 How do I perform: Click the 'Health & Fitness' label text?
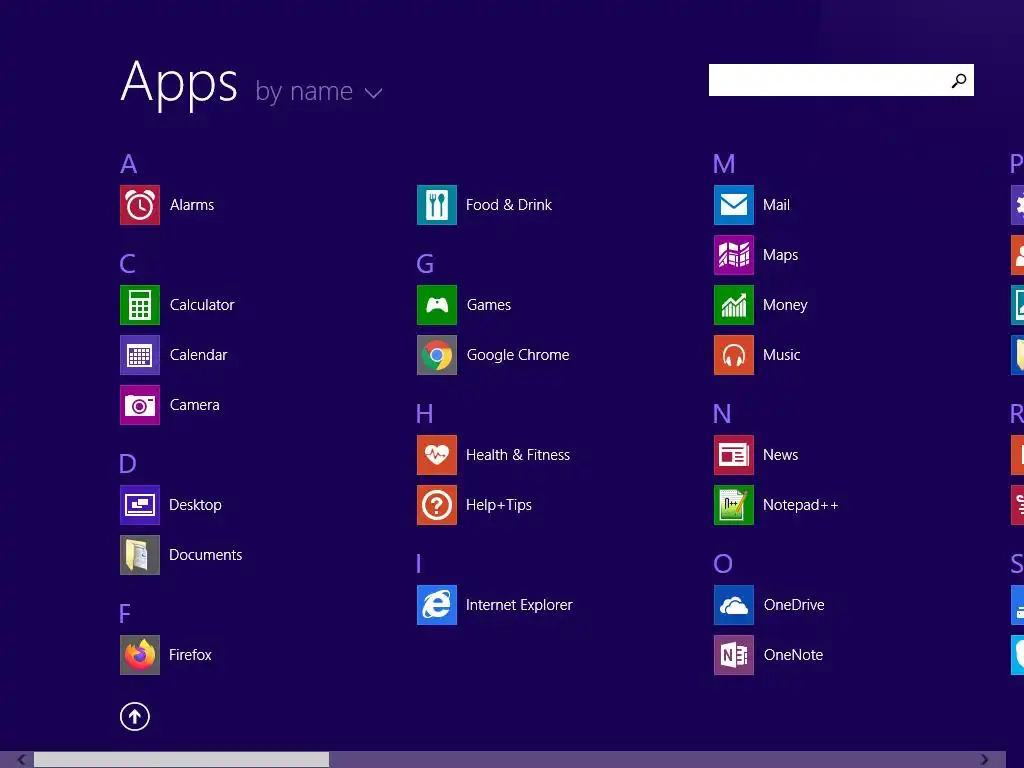coord(518,455)
